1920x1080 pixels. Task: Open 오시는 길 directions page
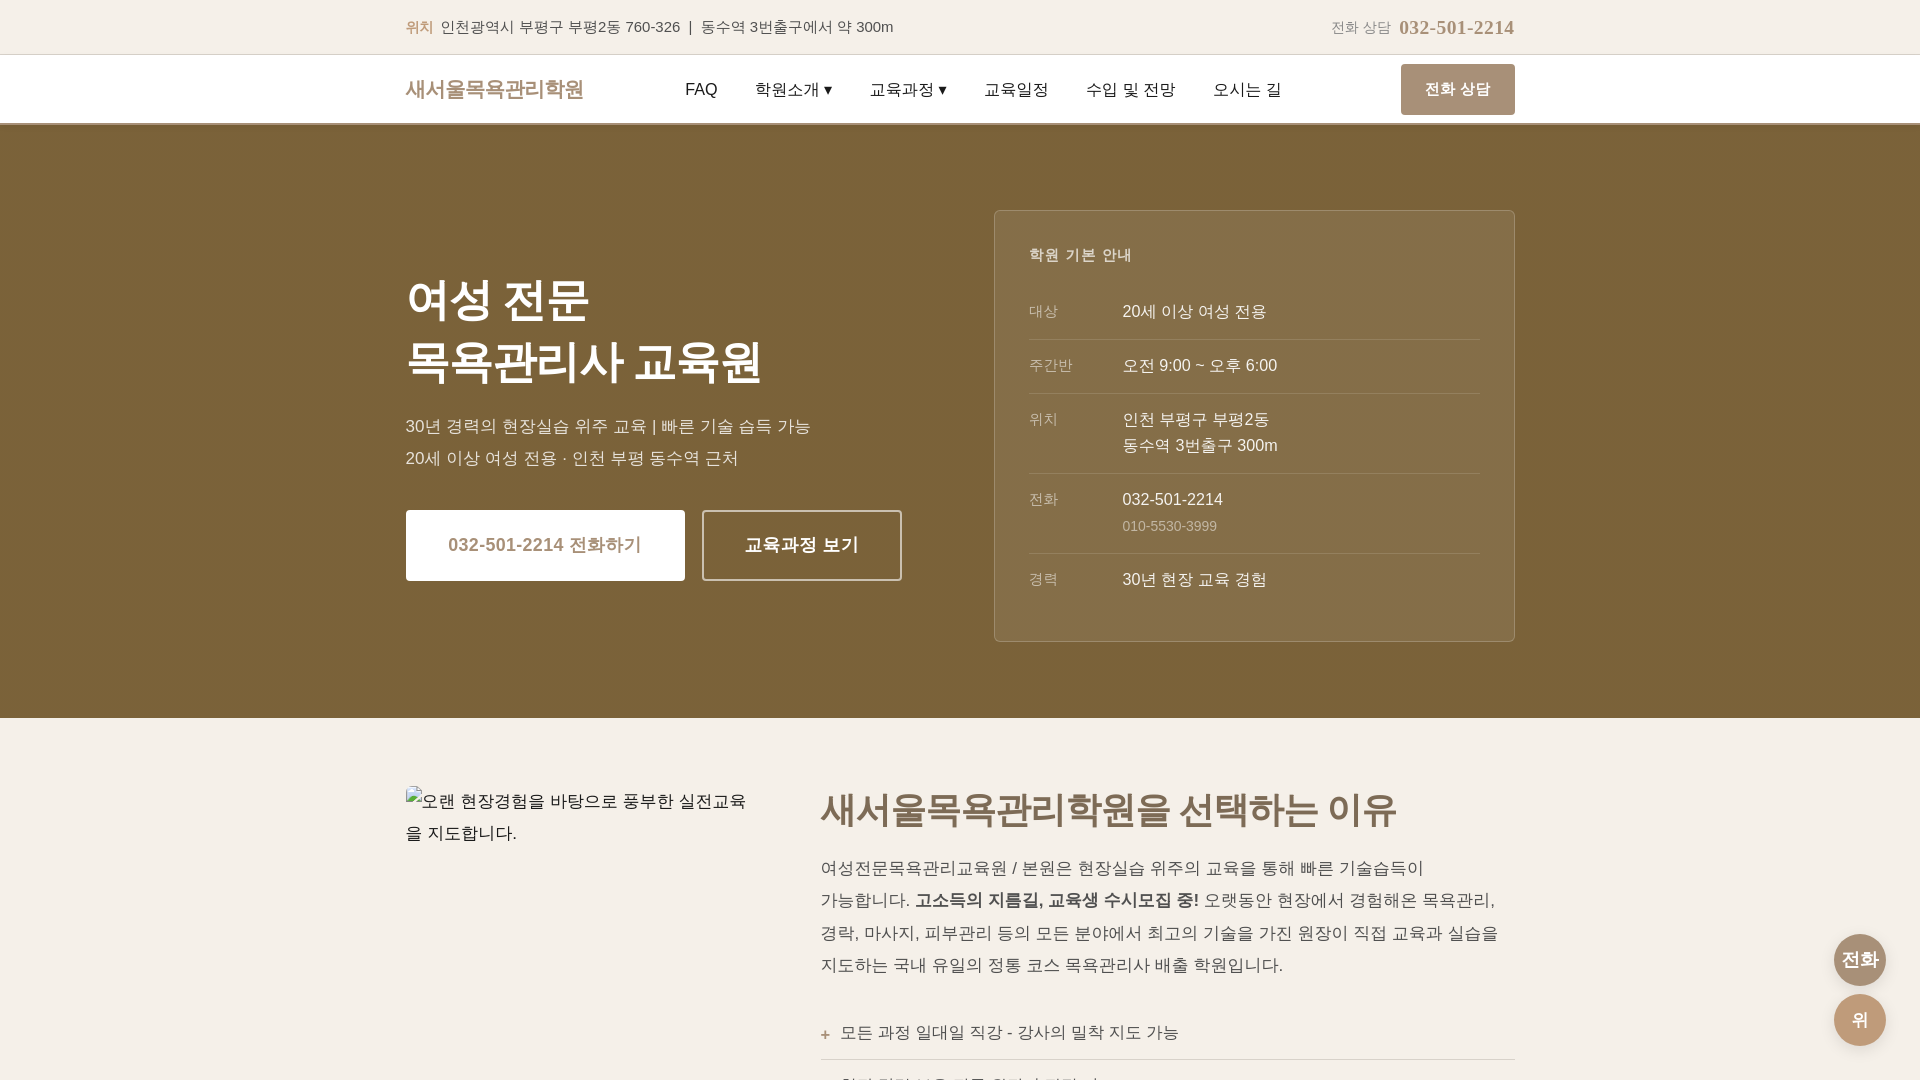coord(1246,90)
